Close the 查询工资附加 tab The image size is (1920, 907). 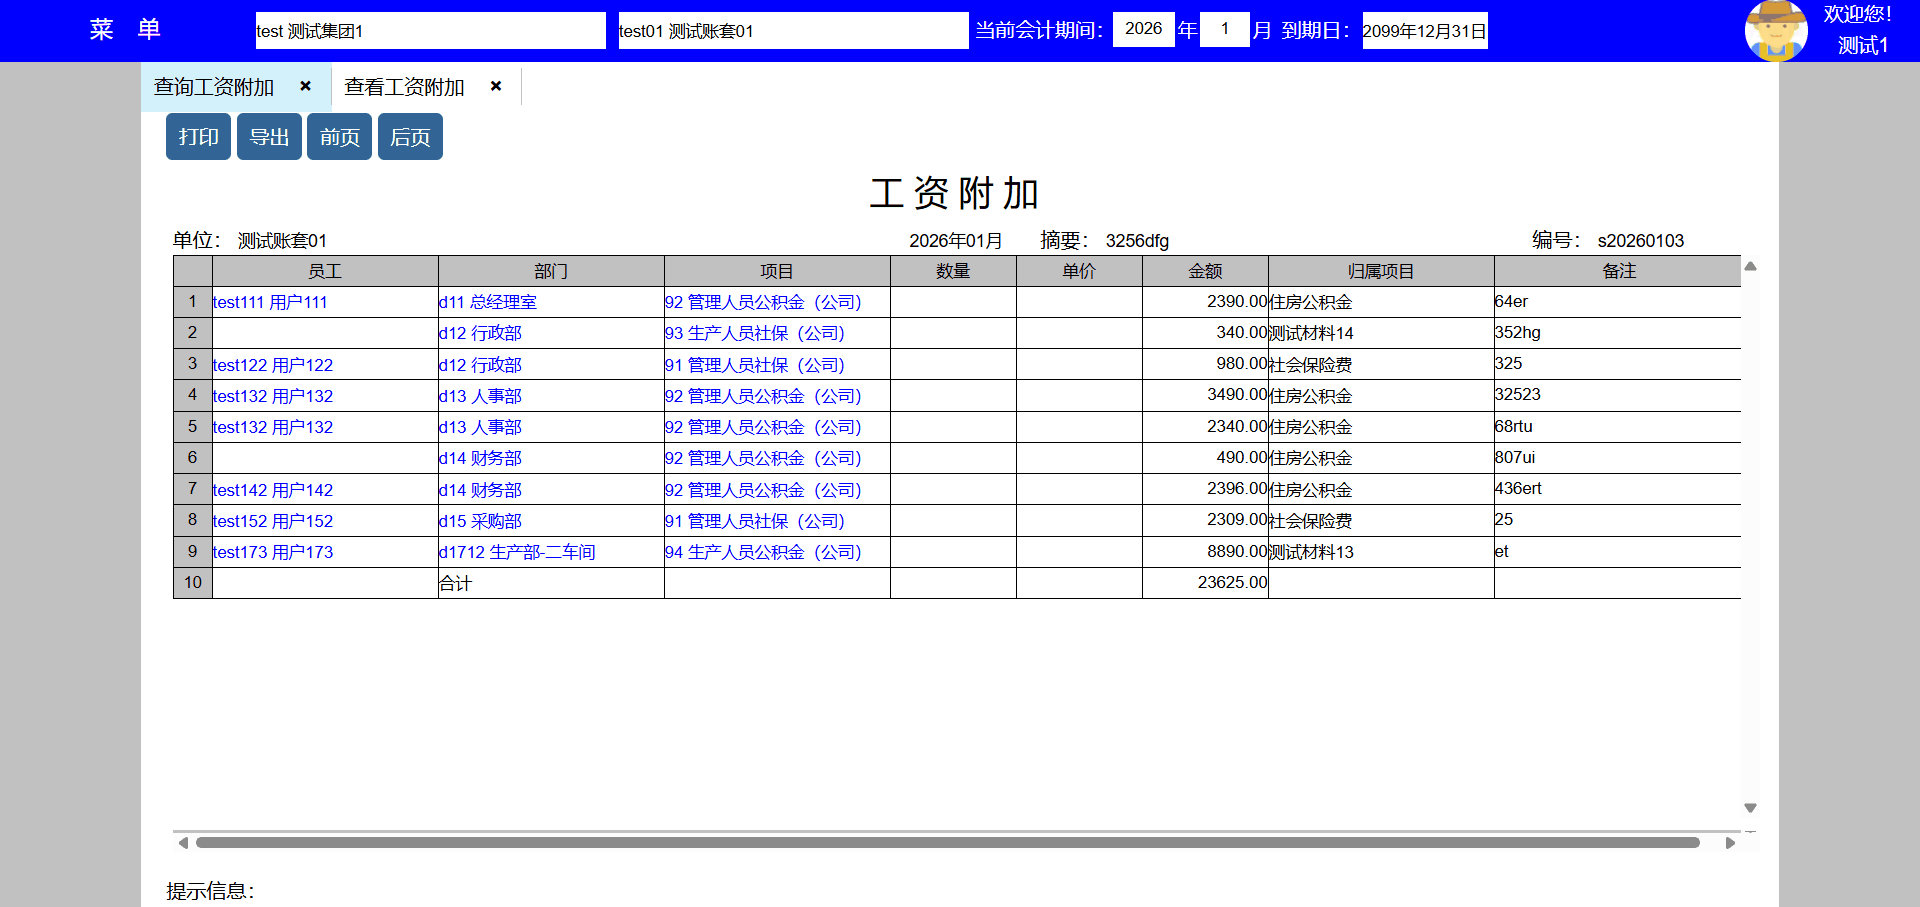click(x=306, y=86)
